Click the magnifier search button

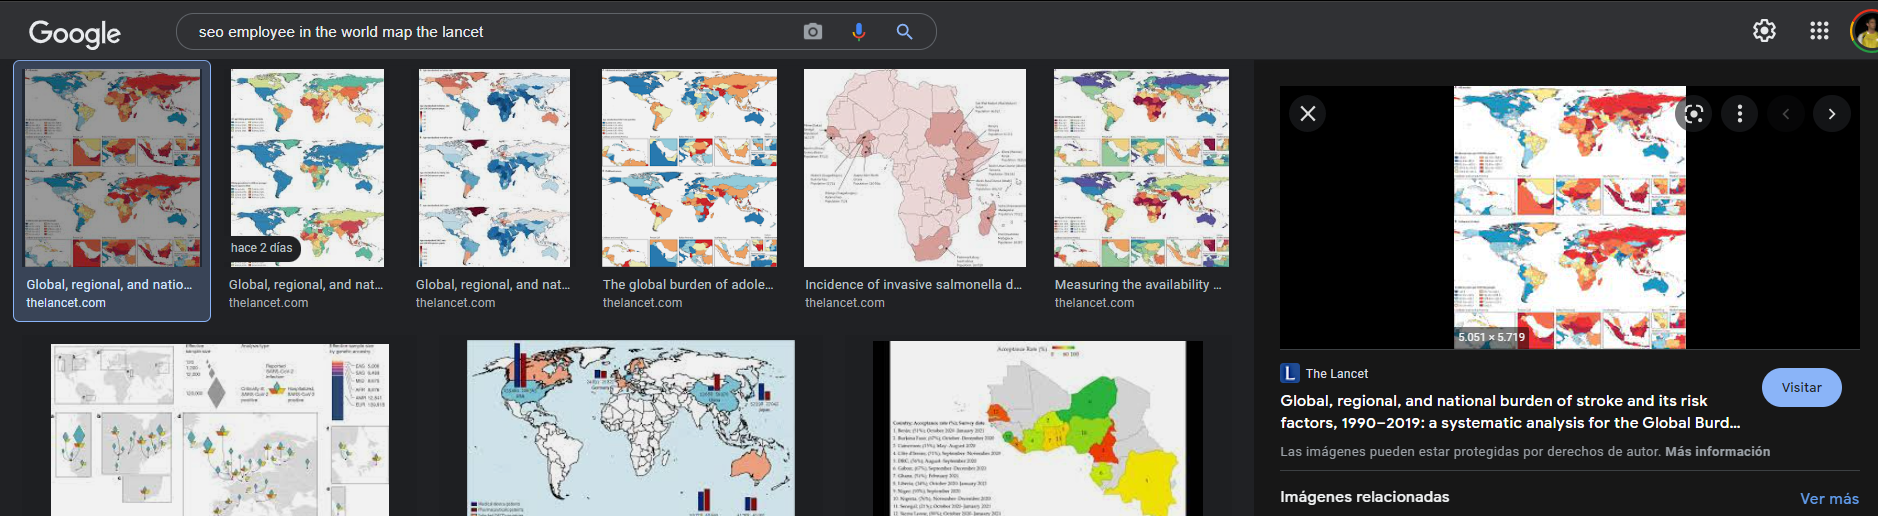904,32
